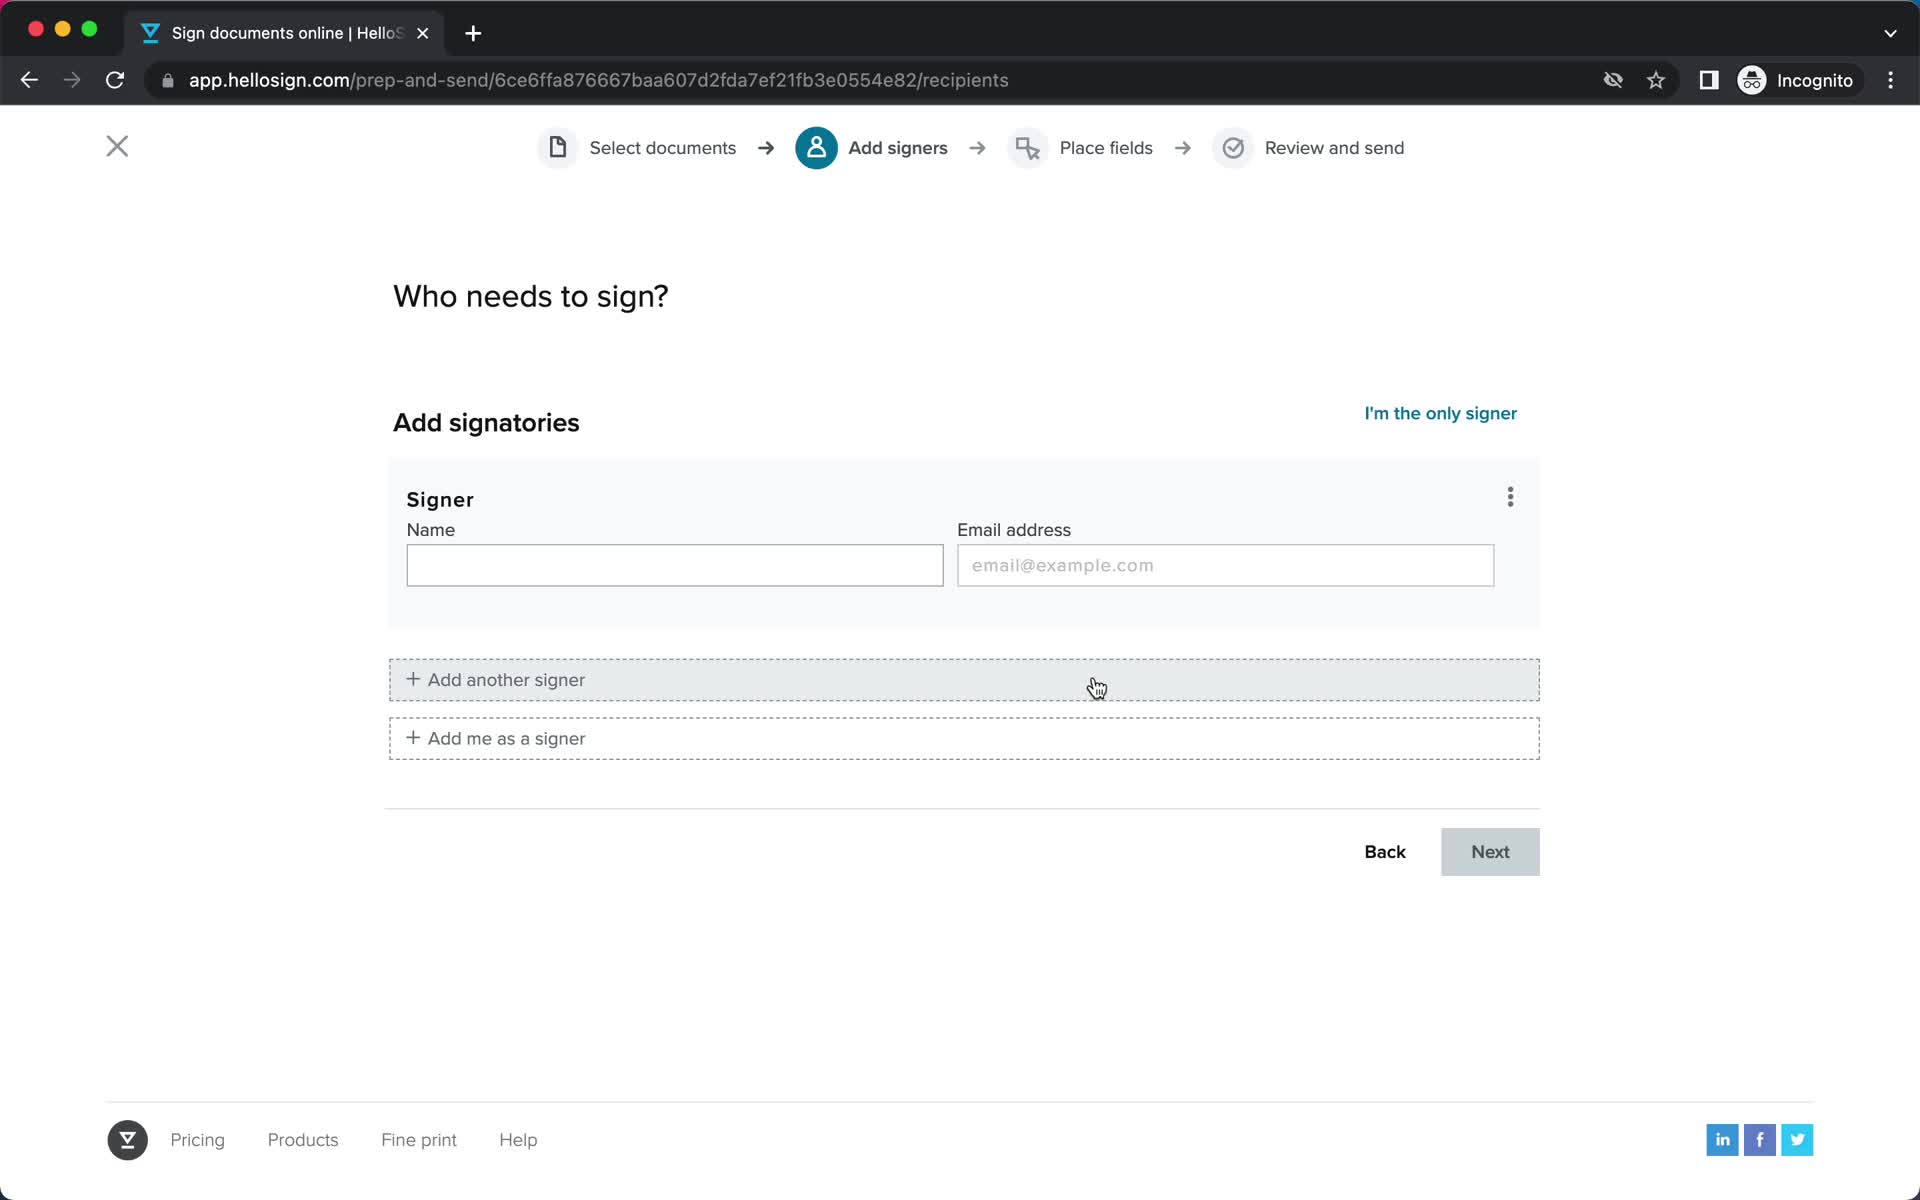The height and width of the screenshot is (1200, 1920).
Task: Click the Add signers step icon
Action: (x=817, y=148)
